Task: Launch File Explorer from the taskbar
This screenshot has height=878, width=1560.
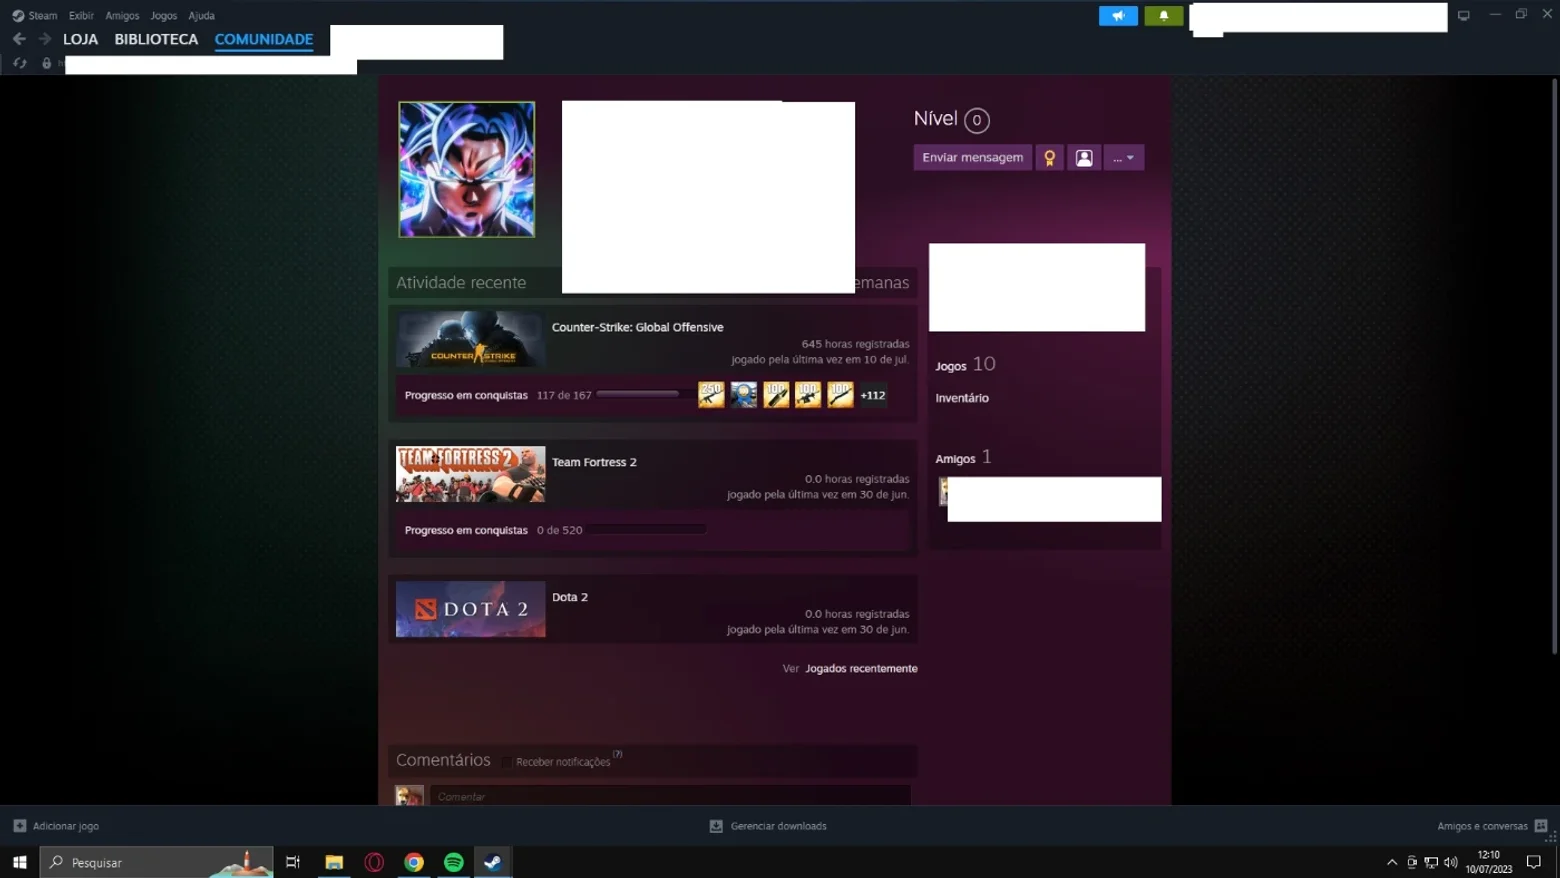Action: click(x=334, y=862)
